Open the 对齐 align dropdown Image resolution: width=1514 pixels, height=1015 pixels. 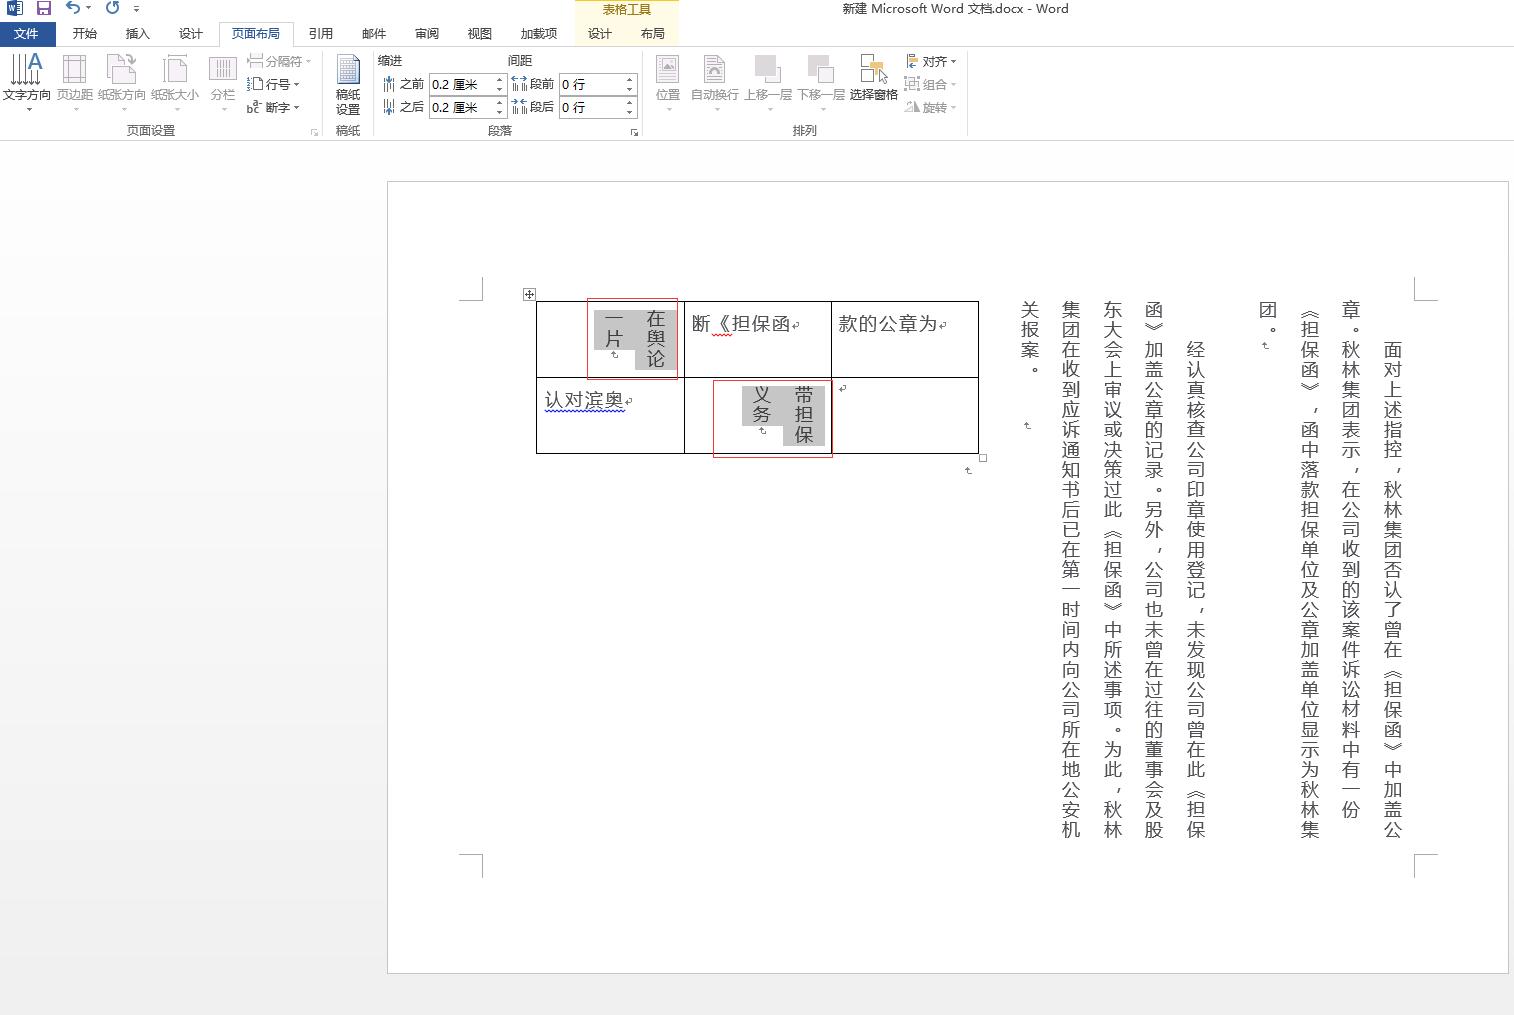(931, 61)
